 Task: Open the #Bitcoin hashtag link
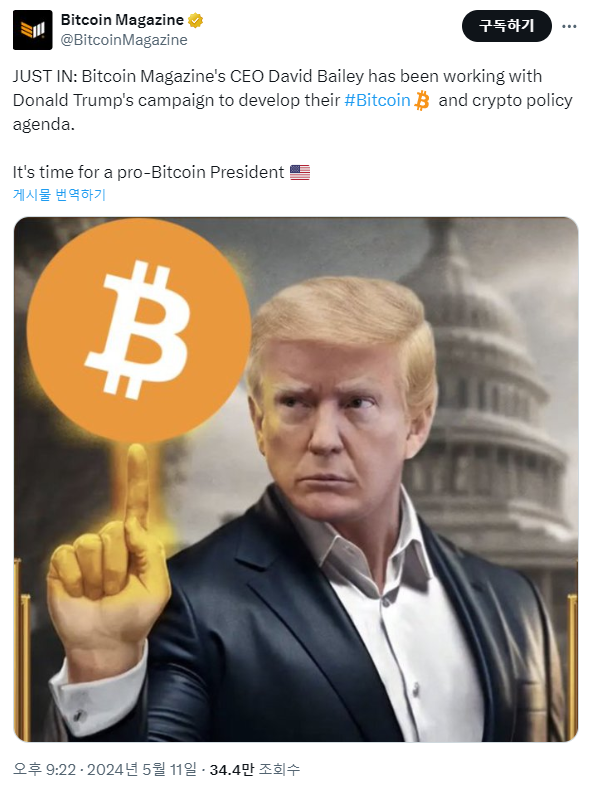377,100
